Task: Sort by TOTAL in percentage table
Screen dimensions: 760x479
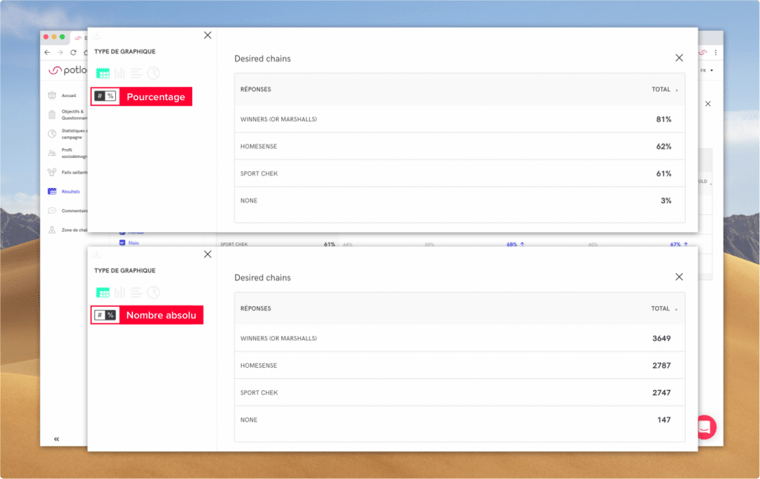Action: [664, 89]
